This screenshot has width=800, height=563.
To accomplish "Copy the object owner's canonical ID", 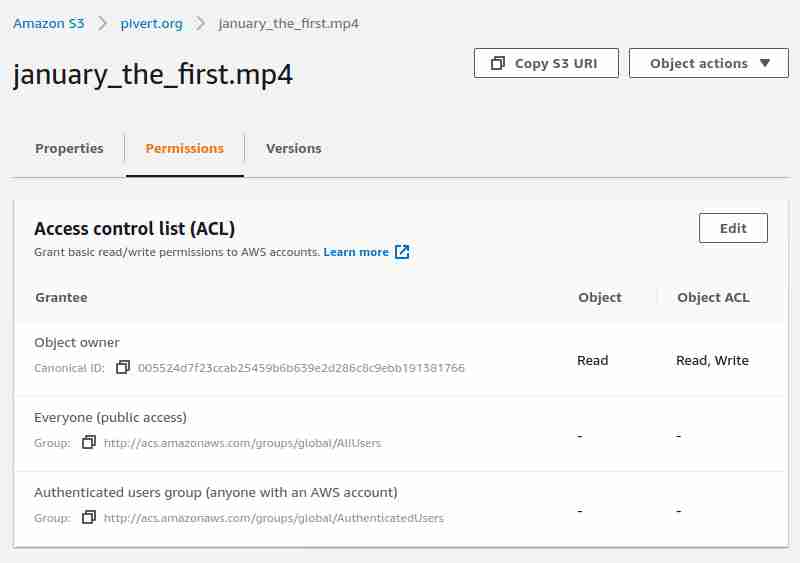I will coord(123,368).
